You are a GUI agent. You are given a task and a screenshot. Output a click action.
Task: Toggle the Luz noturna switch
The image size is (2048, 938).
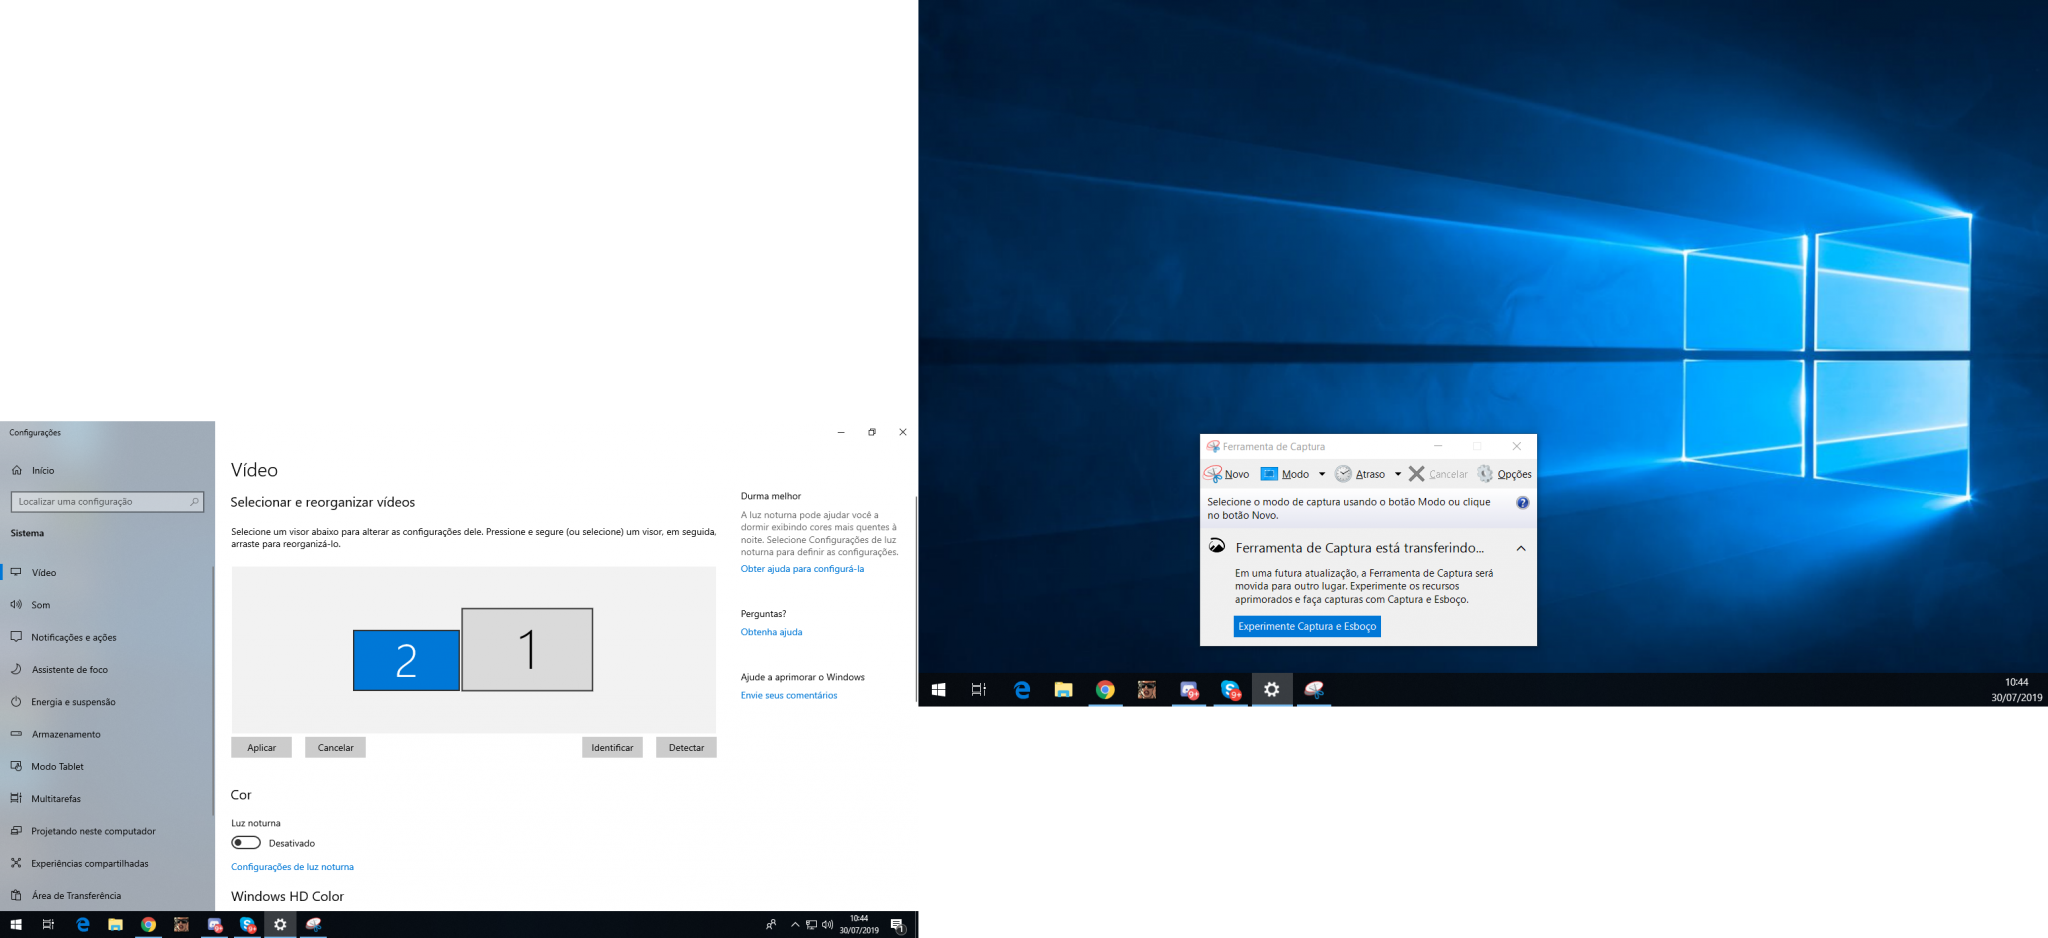click(x=246, y=843)
